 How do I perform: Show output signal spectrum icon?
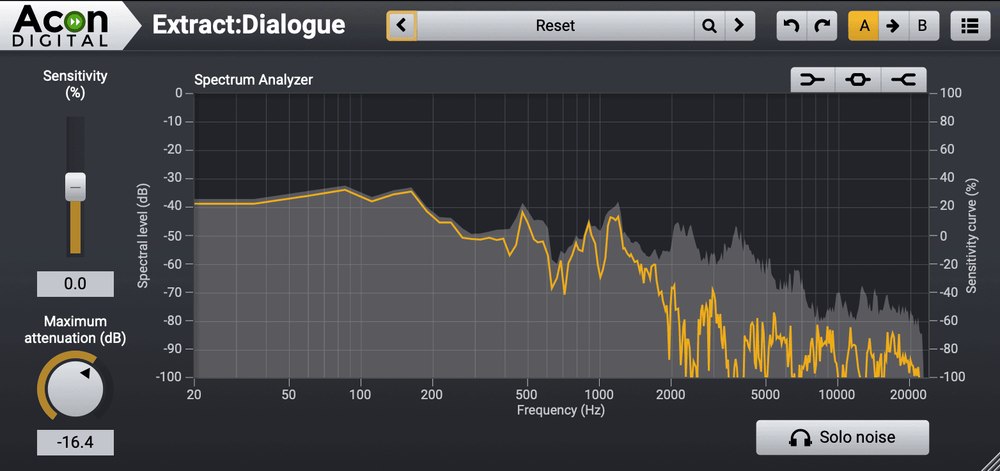[903, 80]
